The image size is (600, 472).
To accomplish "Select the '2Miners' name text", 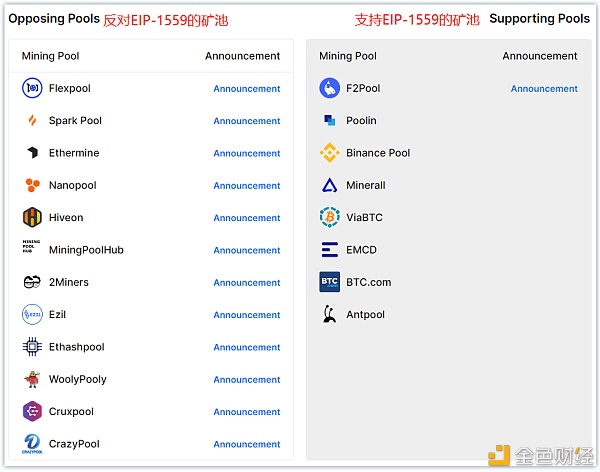I will (68, 282).
